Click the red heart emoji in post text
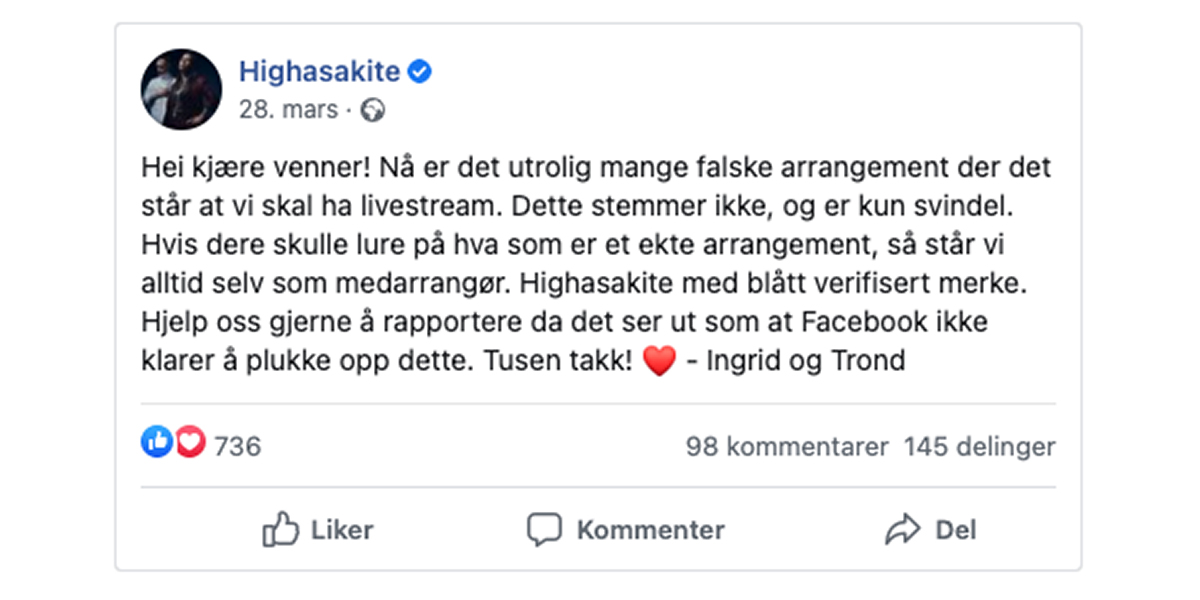The height and width of the screenshot is (600, 1200). pos(660,361)
